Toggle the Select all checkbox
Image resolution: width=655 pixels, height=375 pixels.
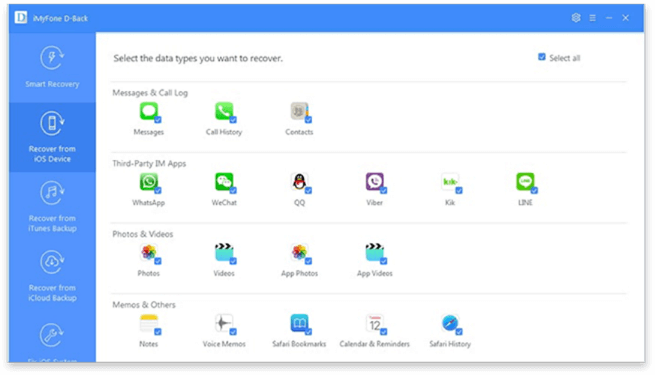pyautogui.click(x=542, y=57)
